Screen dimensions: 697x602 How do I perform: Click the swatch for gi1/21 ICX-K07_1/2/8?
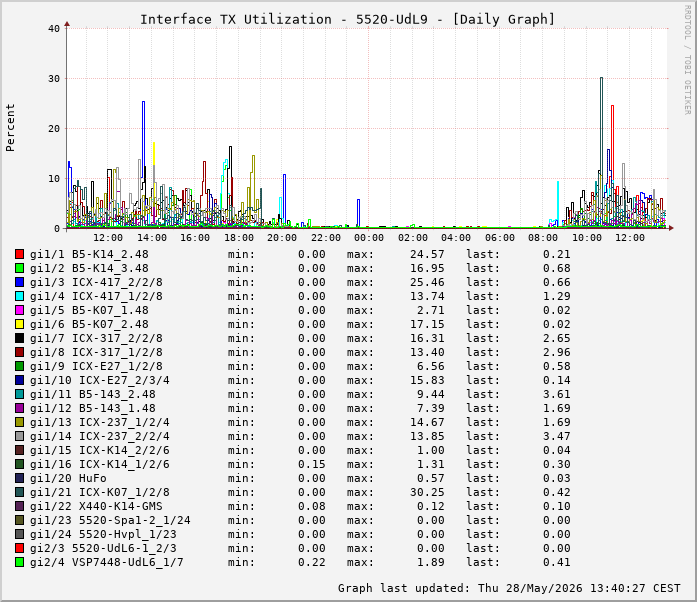[x=19, y=492]
